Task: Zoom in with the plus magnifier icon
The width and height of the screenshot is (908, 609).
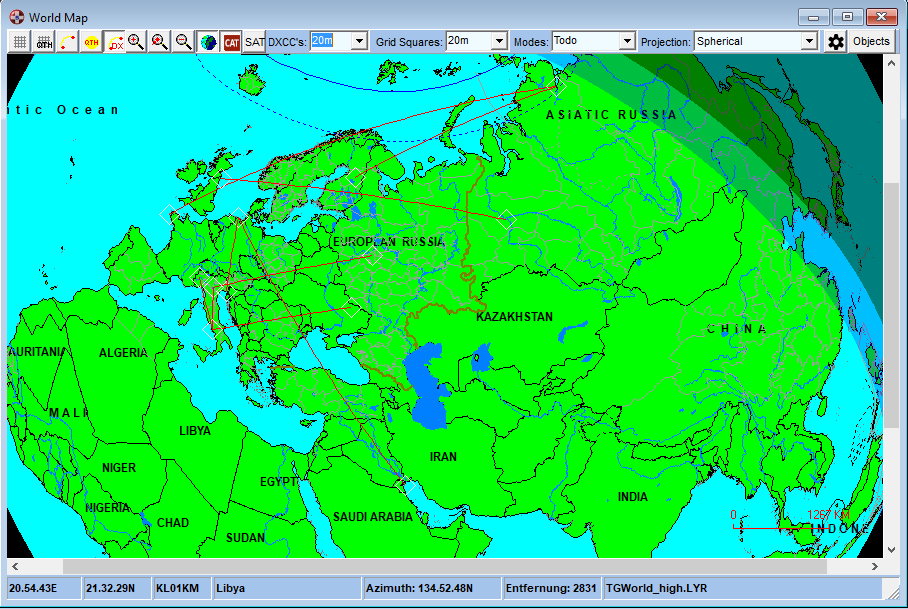Action: click(x=134, y=41)
